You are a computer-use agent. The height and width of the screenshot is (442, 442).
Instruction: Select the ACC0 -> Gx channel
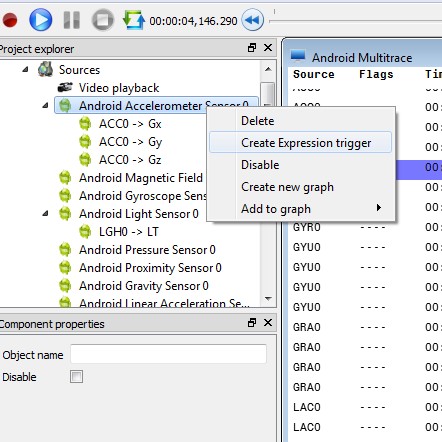coord(130,124)
